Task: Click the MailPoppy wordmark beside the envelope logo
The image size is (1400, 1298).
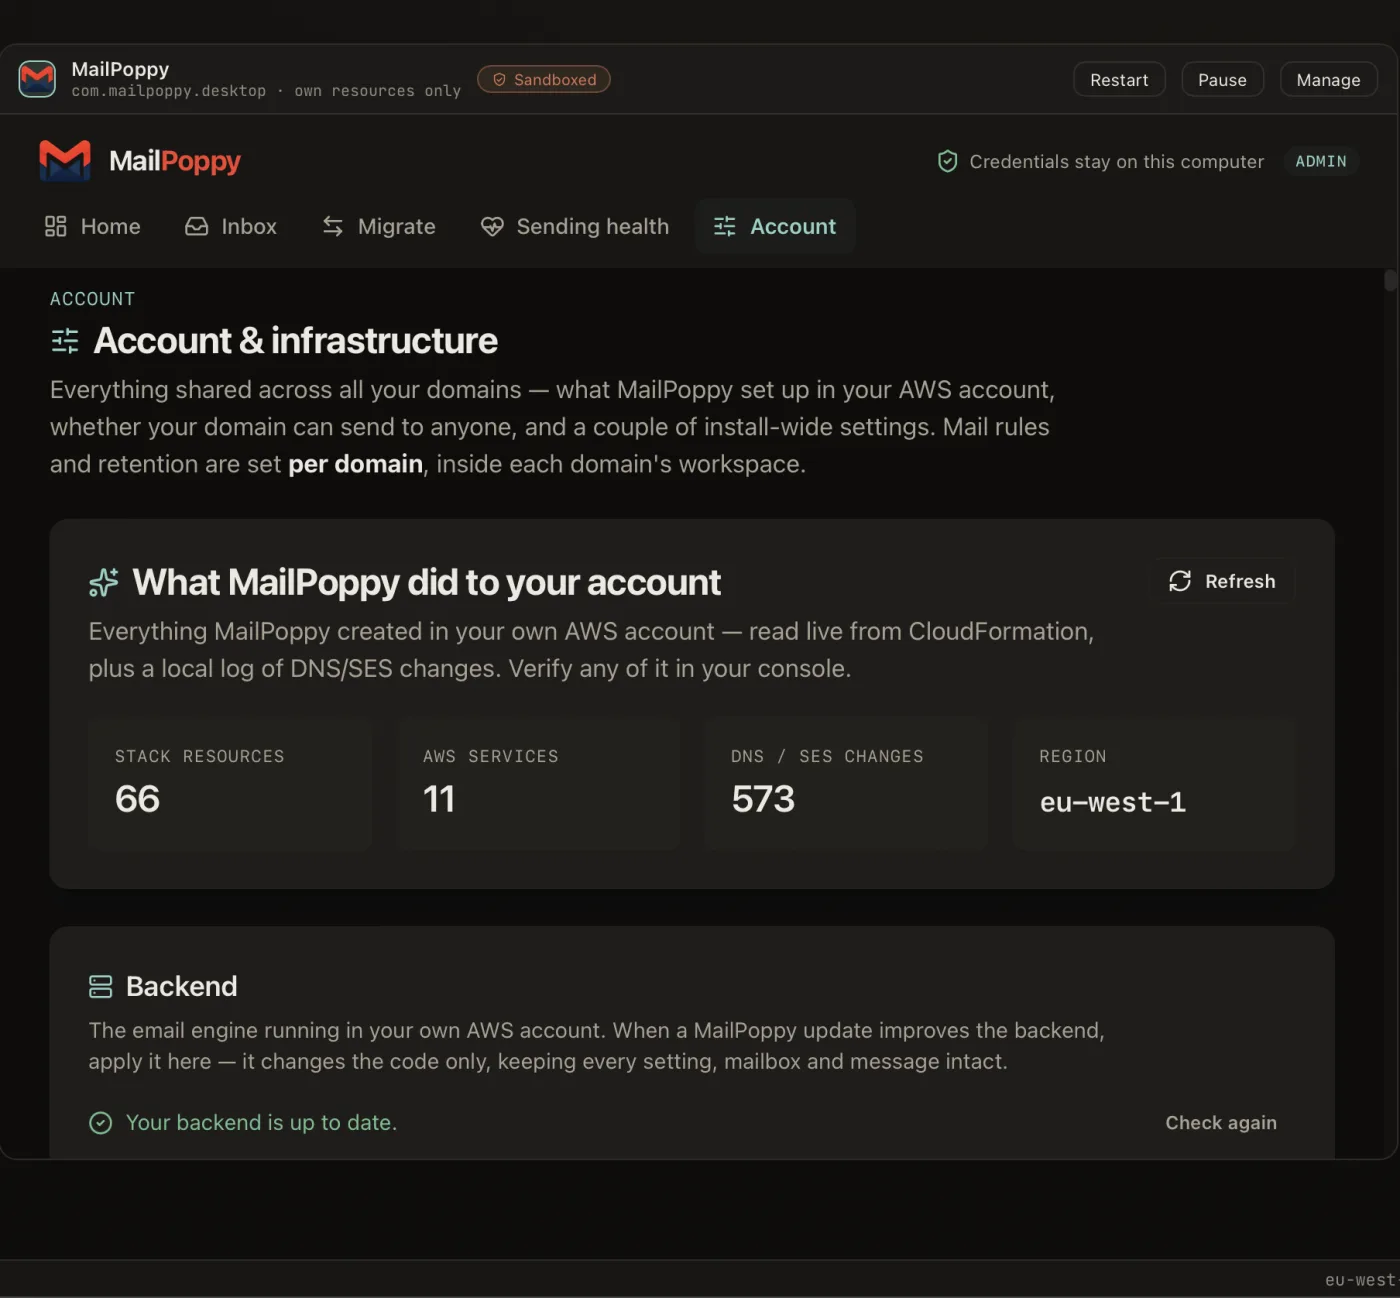Action: pyautogui.click(x=175, y=161)
